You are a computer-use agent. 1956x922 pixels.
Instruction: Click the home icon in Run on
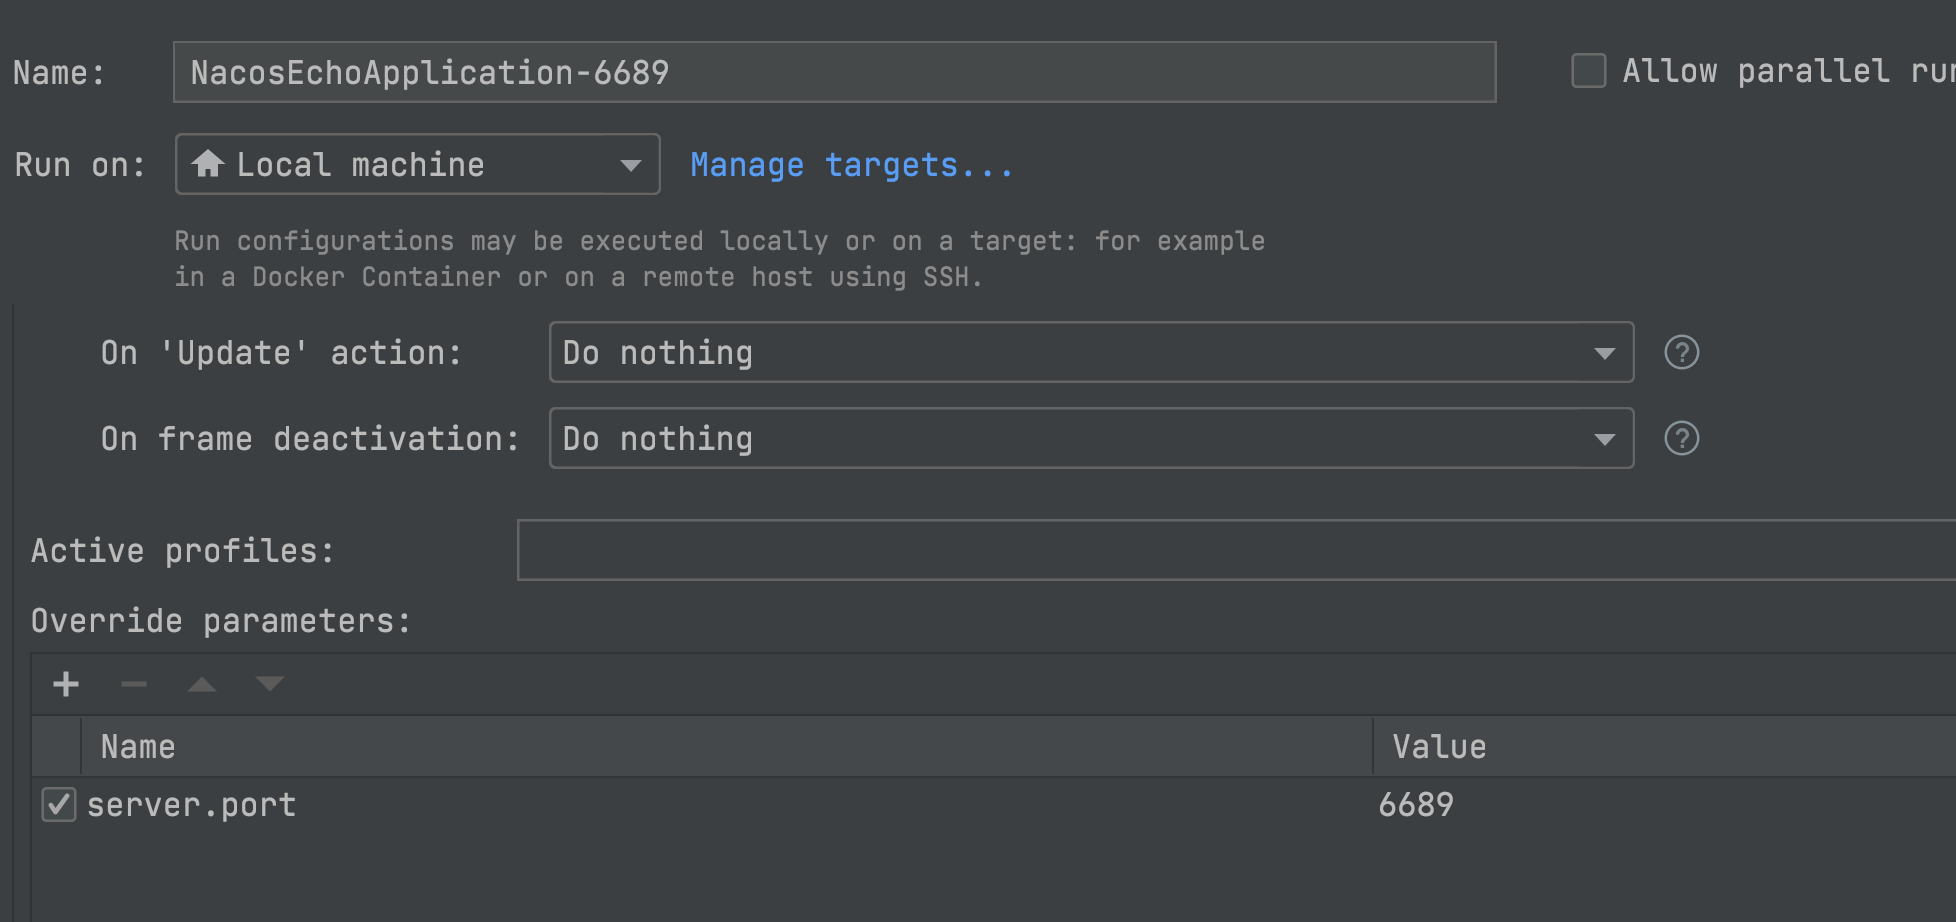tap(208, 164)
